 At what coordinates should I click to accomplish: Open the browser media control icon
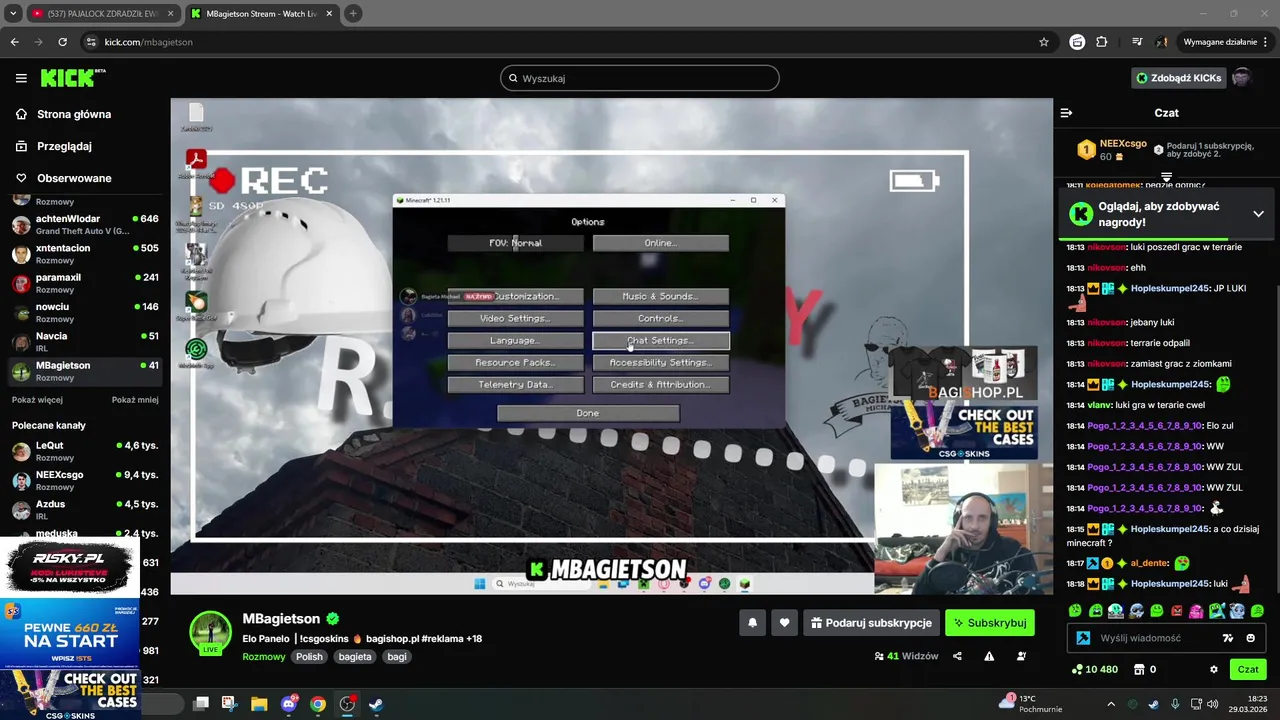coord(1137,42)
